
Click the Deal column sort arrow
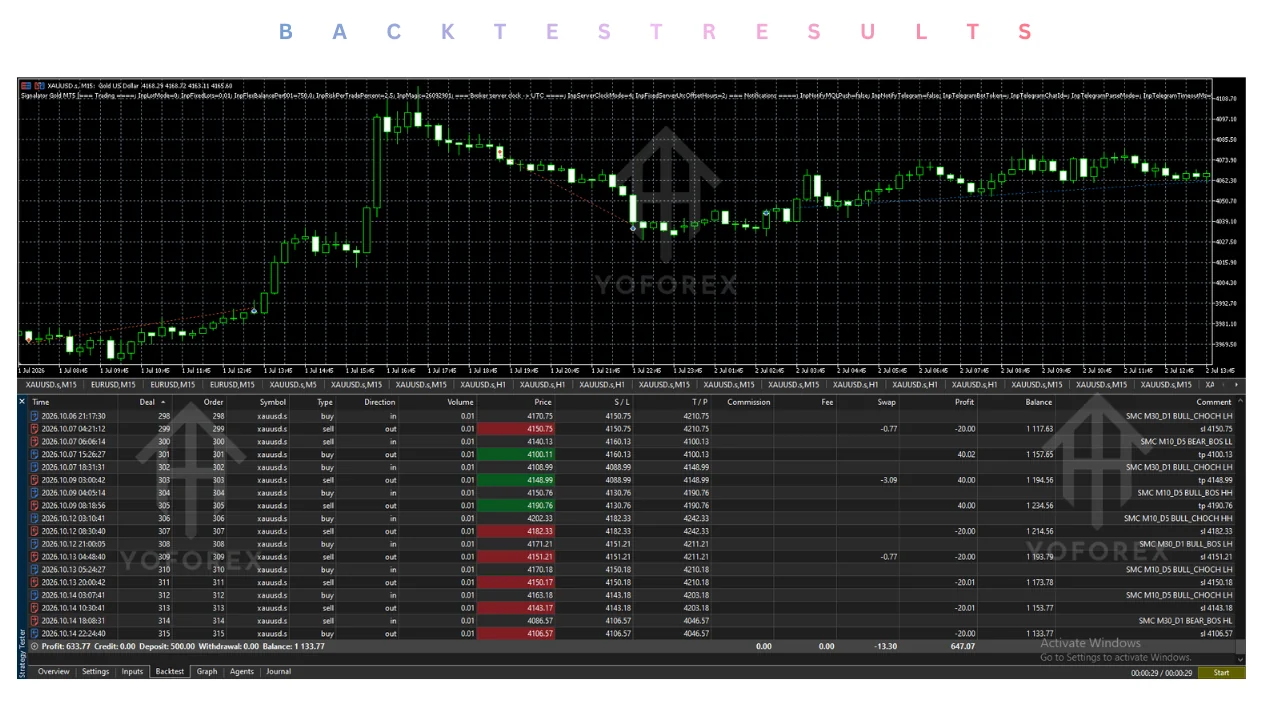coord(163,402)
